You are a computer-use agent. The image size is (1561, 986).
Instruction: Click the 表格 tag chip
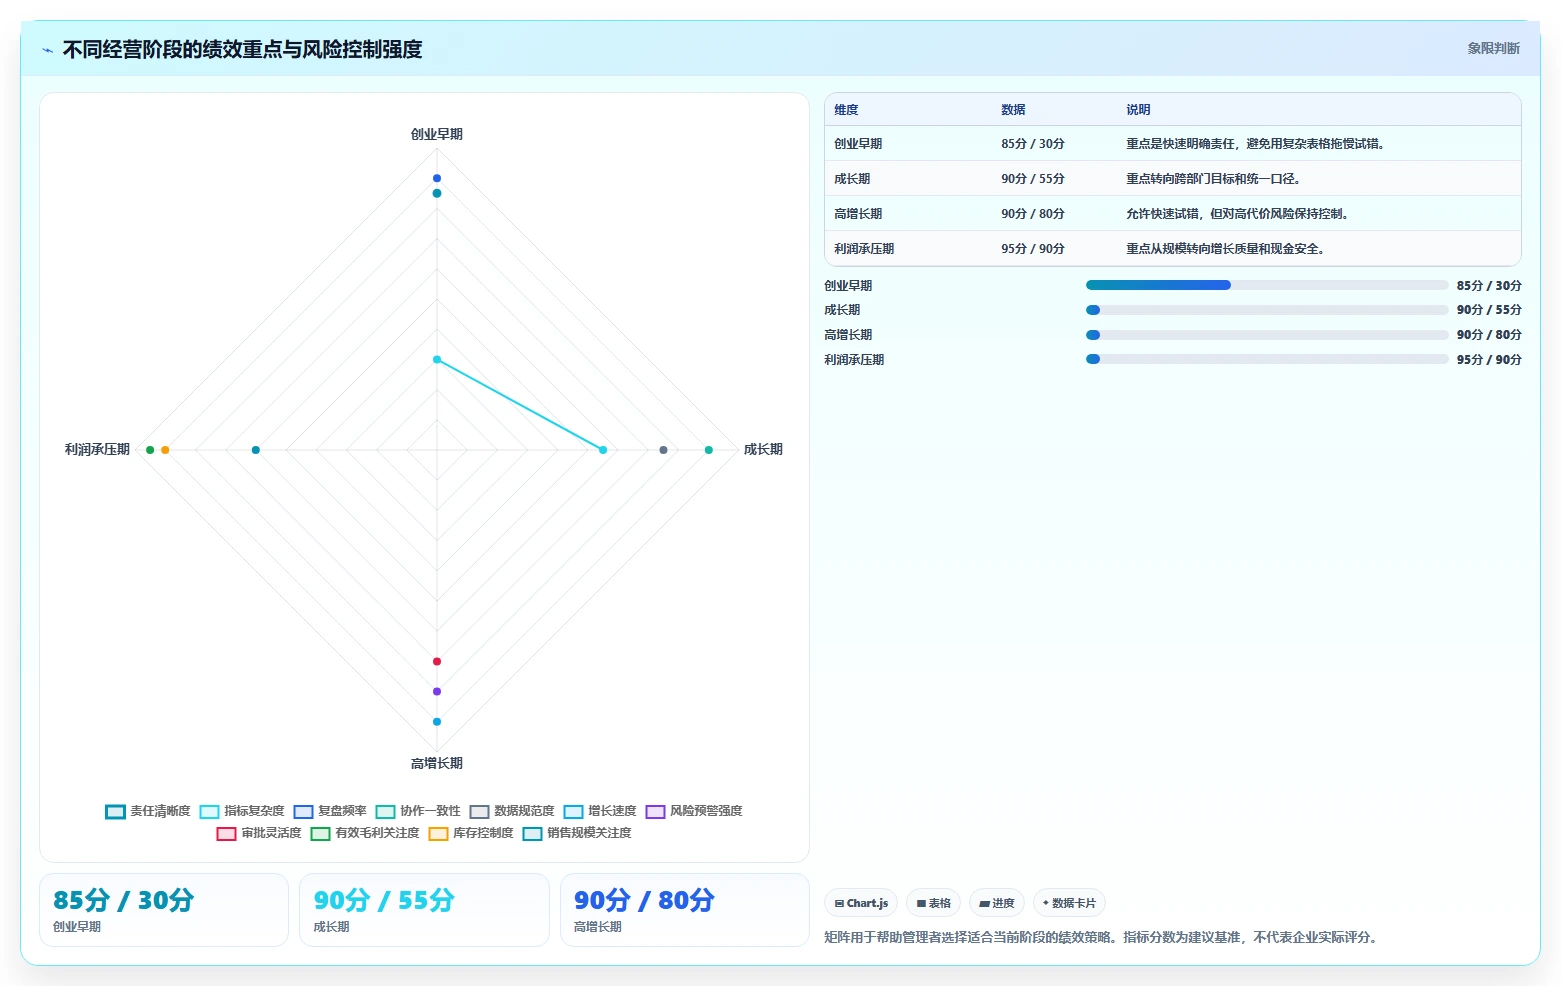click(x=934, y=903)
